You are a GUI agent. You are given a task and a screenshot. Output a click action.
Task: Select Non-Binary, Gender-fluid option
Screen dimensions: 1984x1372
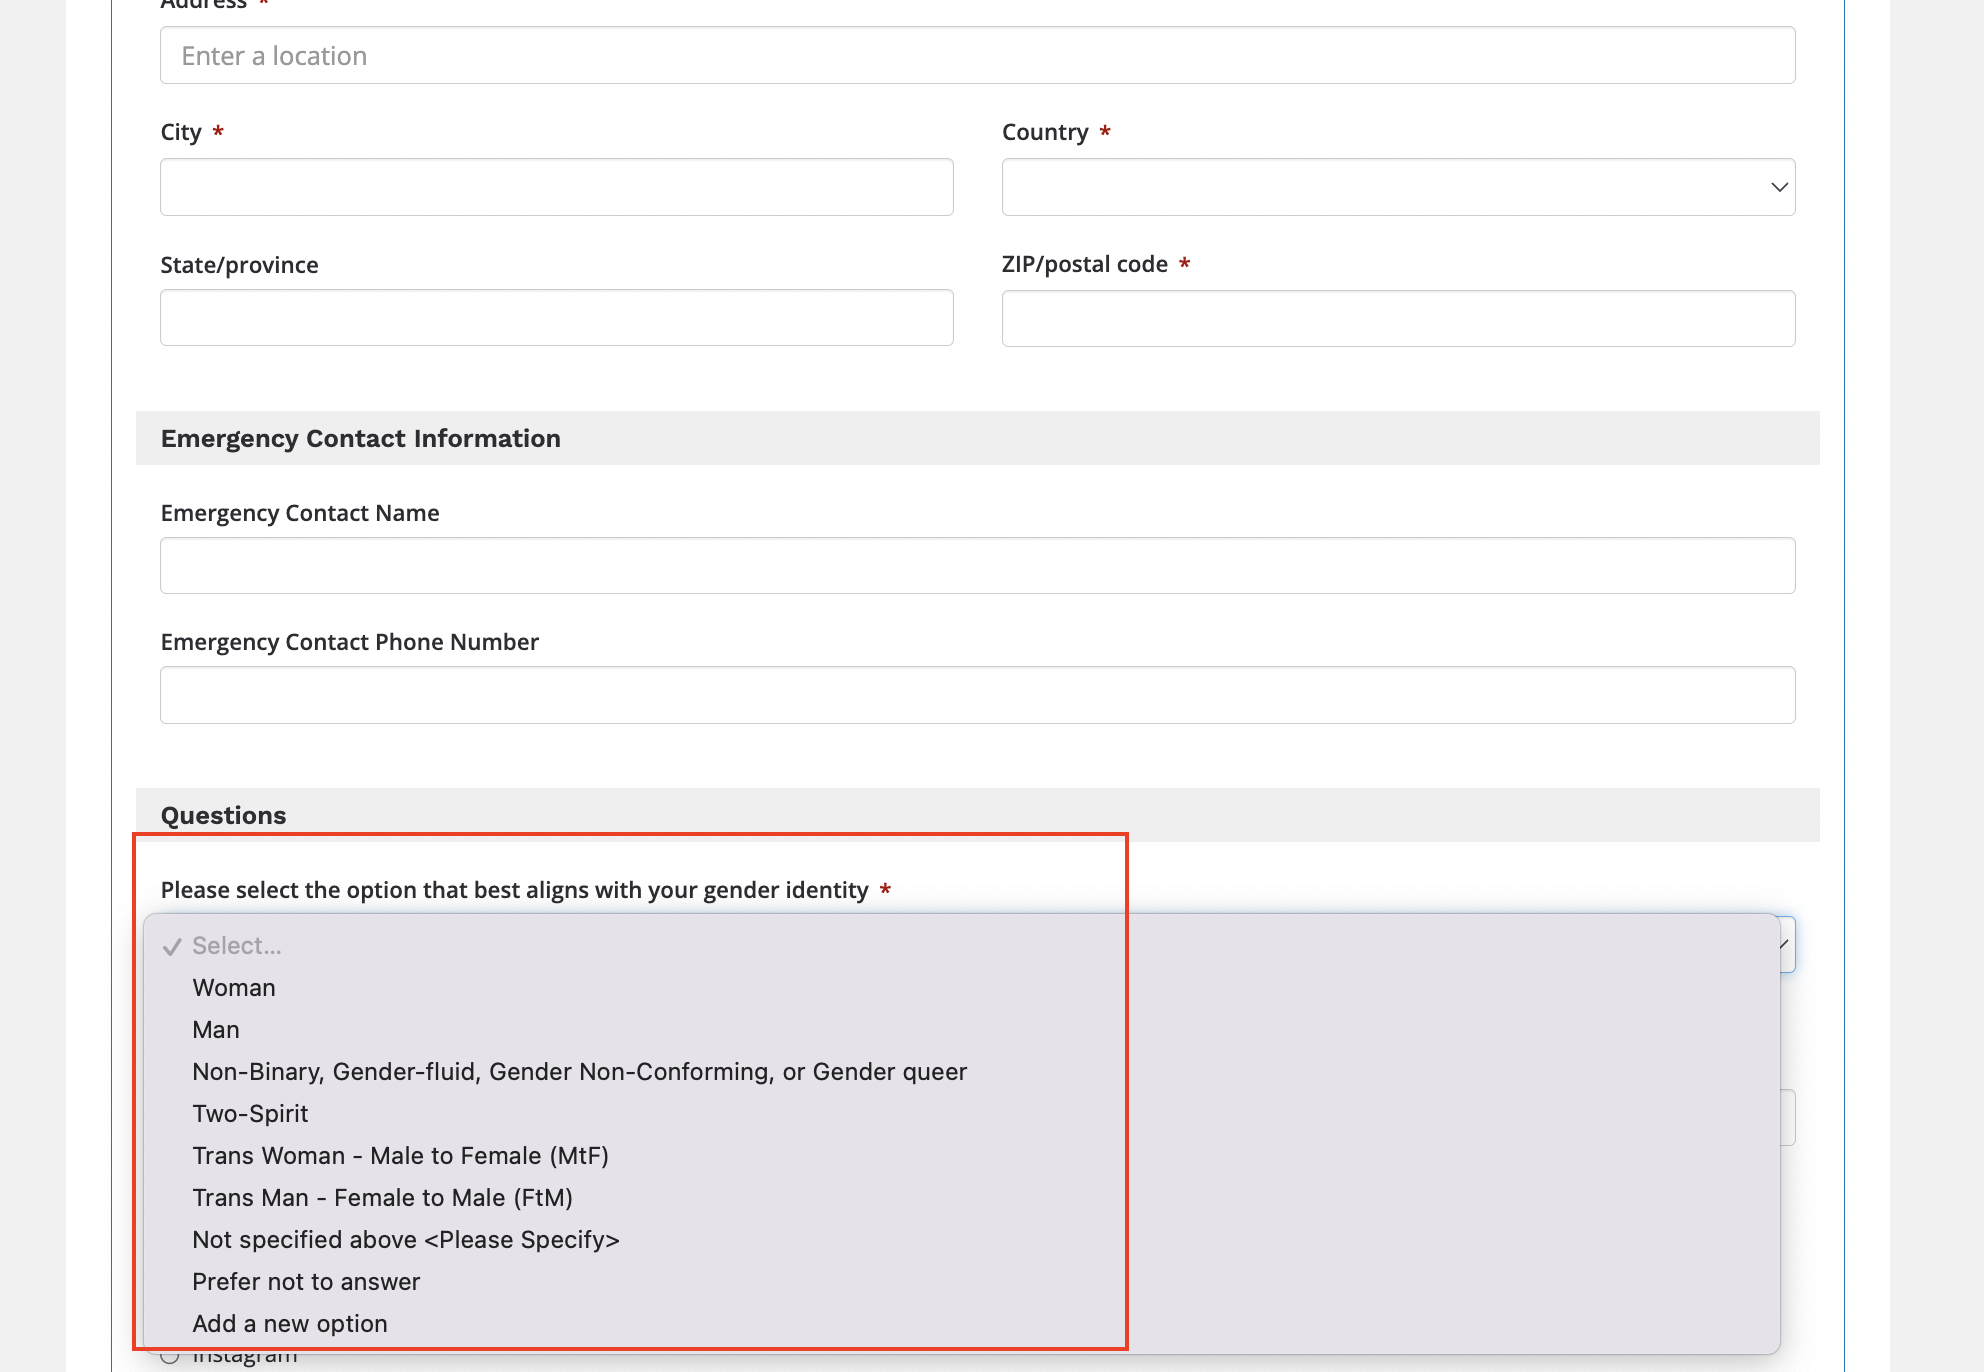[579, 1072]
